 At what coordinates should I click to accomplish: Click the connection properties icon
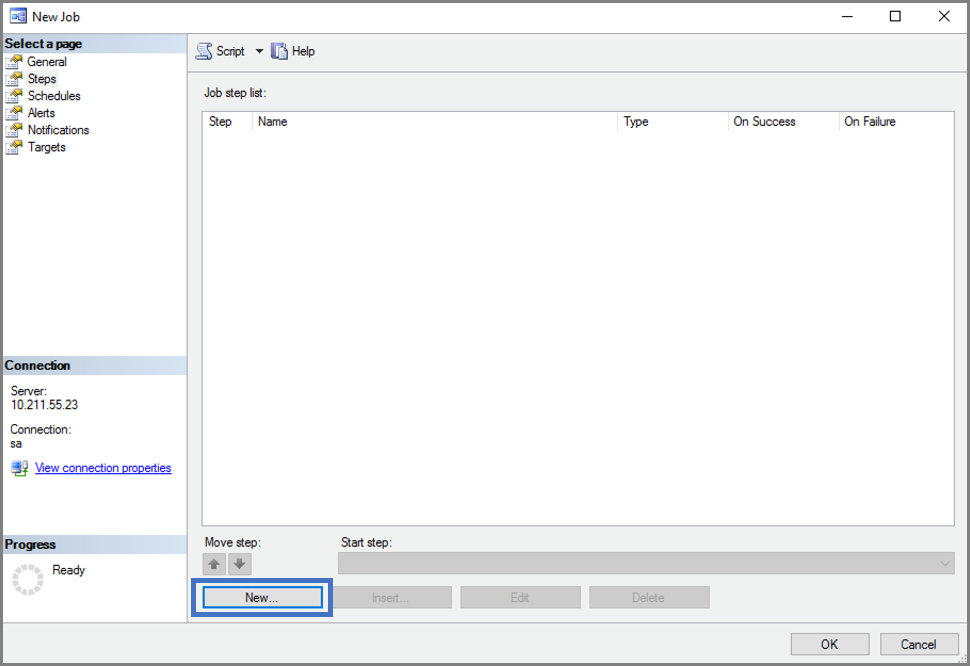tap(20, 468)
